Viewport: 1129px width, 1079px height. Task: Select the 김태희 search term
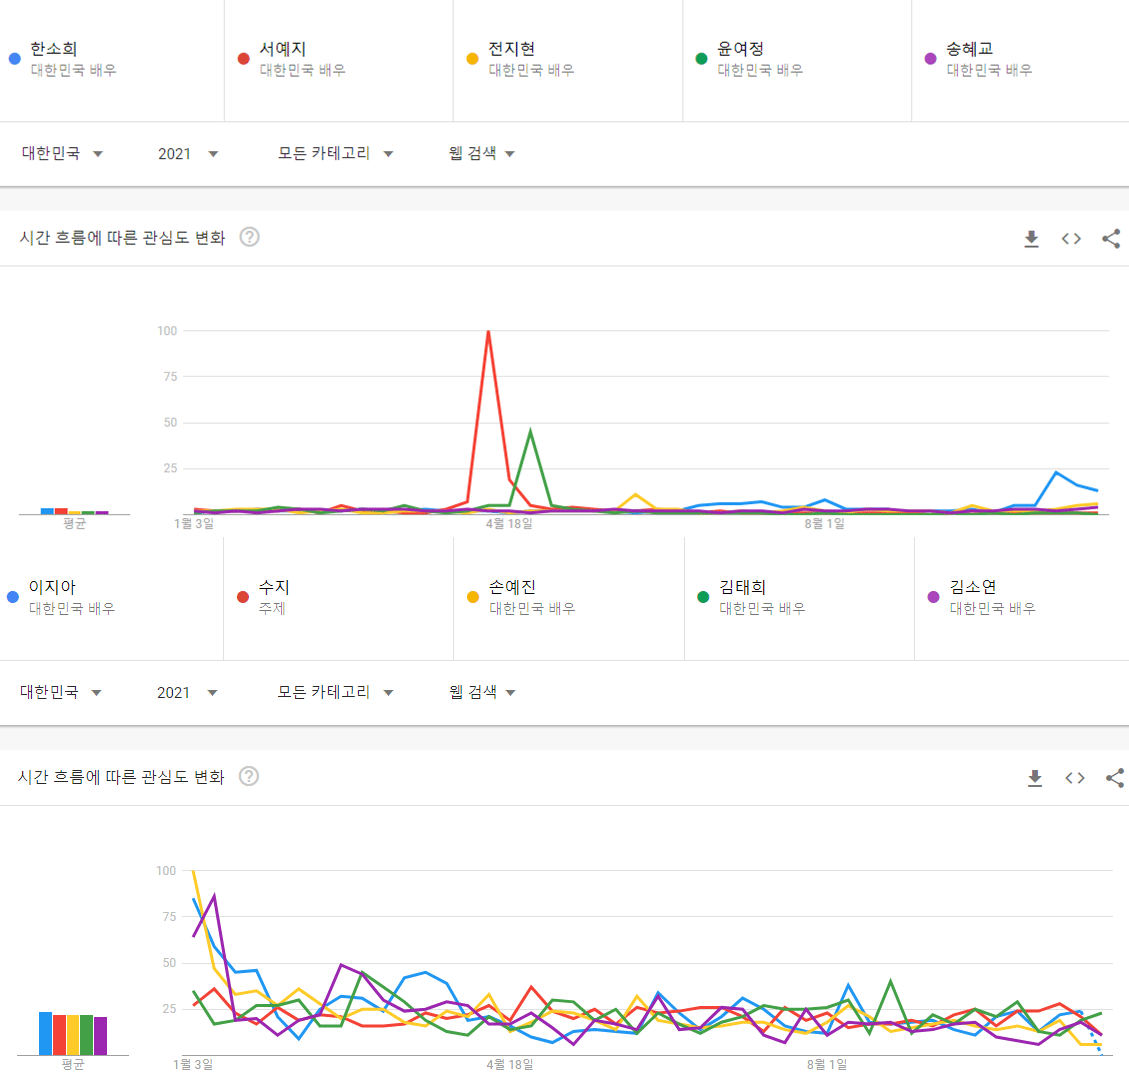(x=743, y=587)
